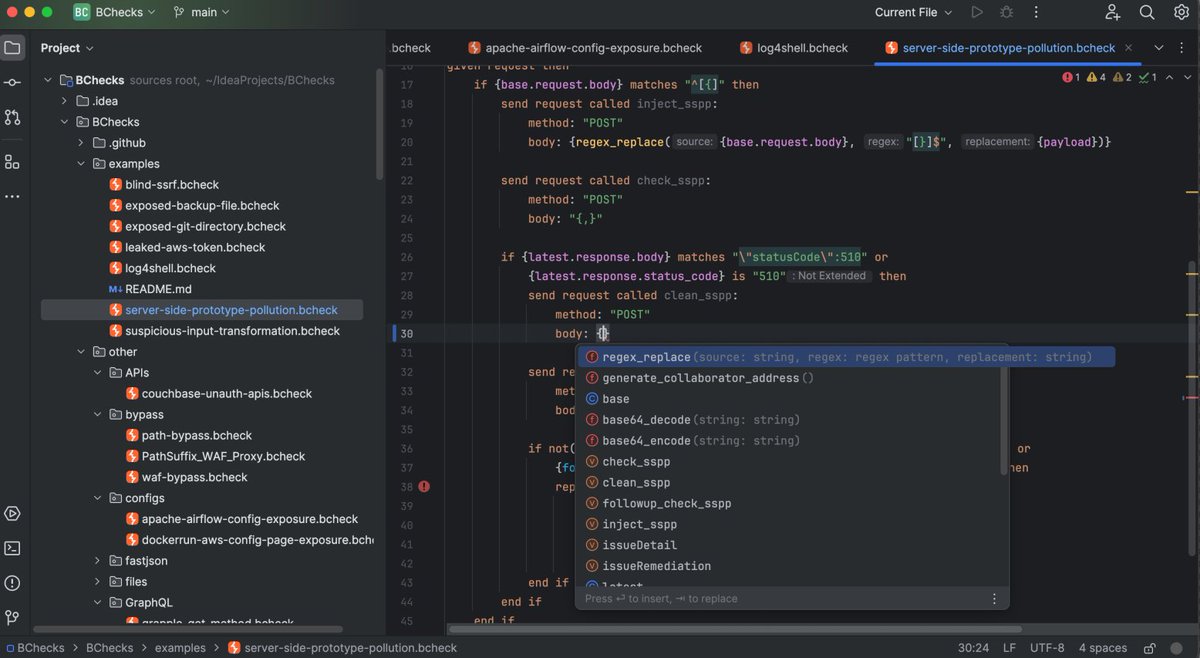Open the BChecks project dropdown

114,12
